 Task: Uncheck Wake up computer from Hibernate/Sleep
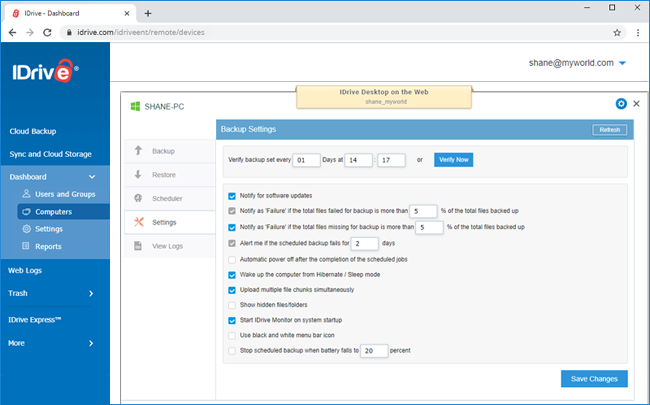(232, 275)
